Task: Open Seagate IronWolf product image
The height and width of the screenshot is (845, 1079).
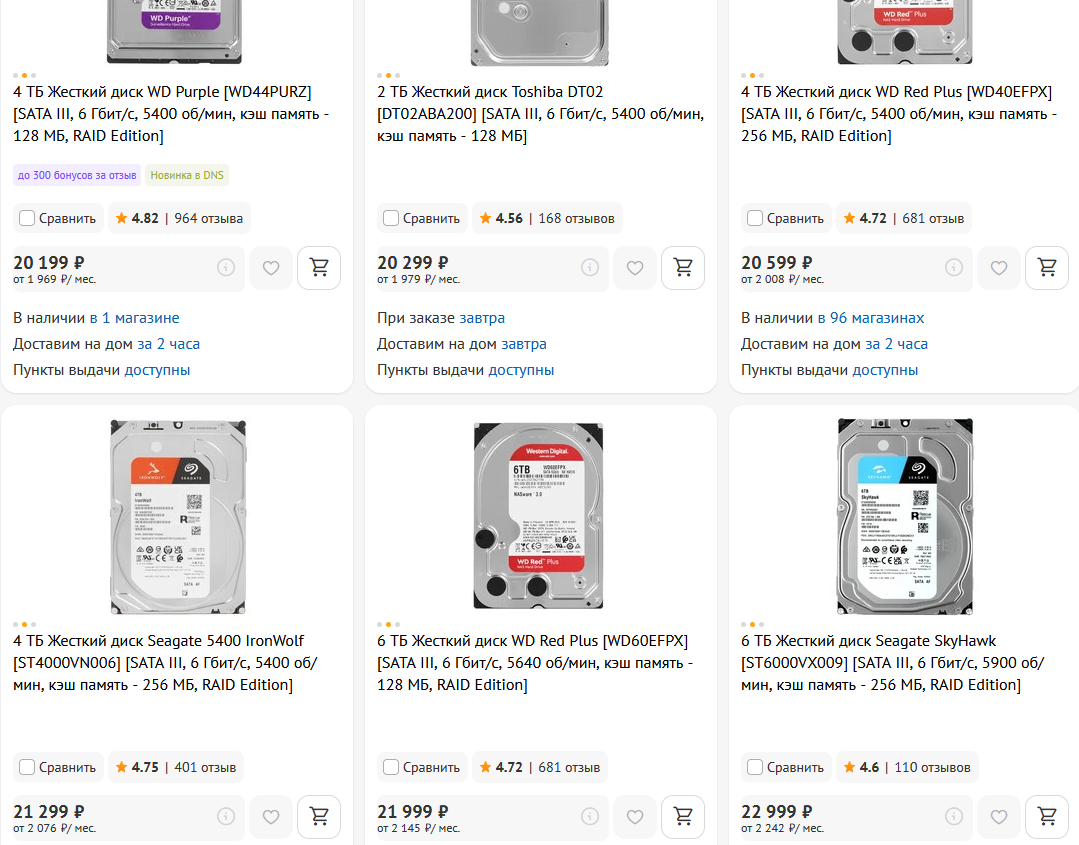Action: pos(175,516)
